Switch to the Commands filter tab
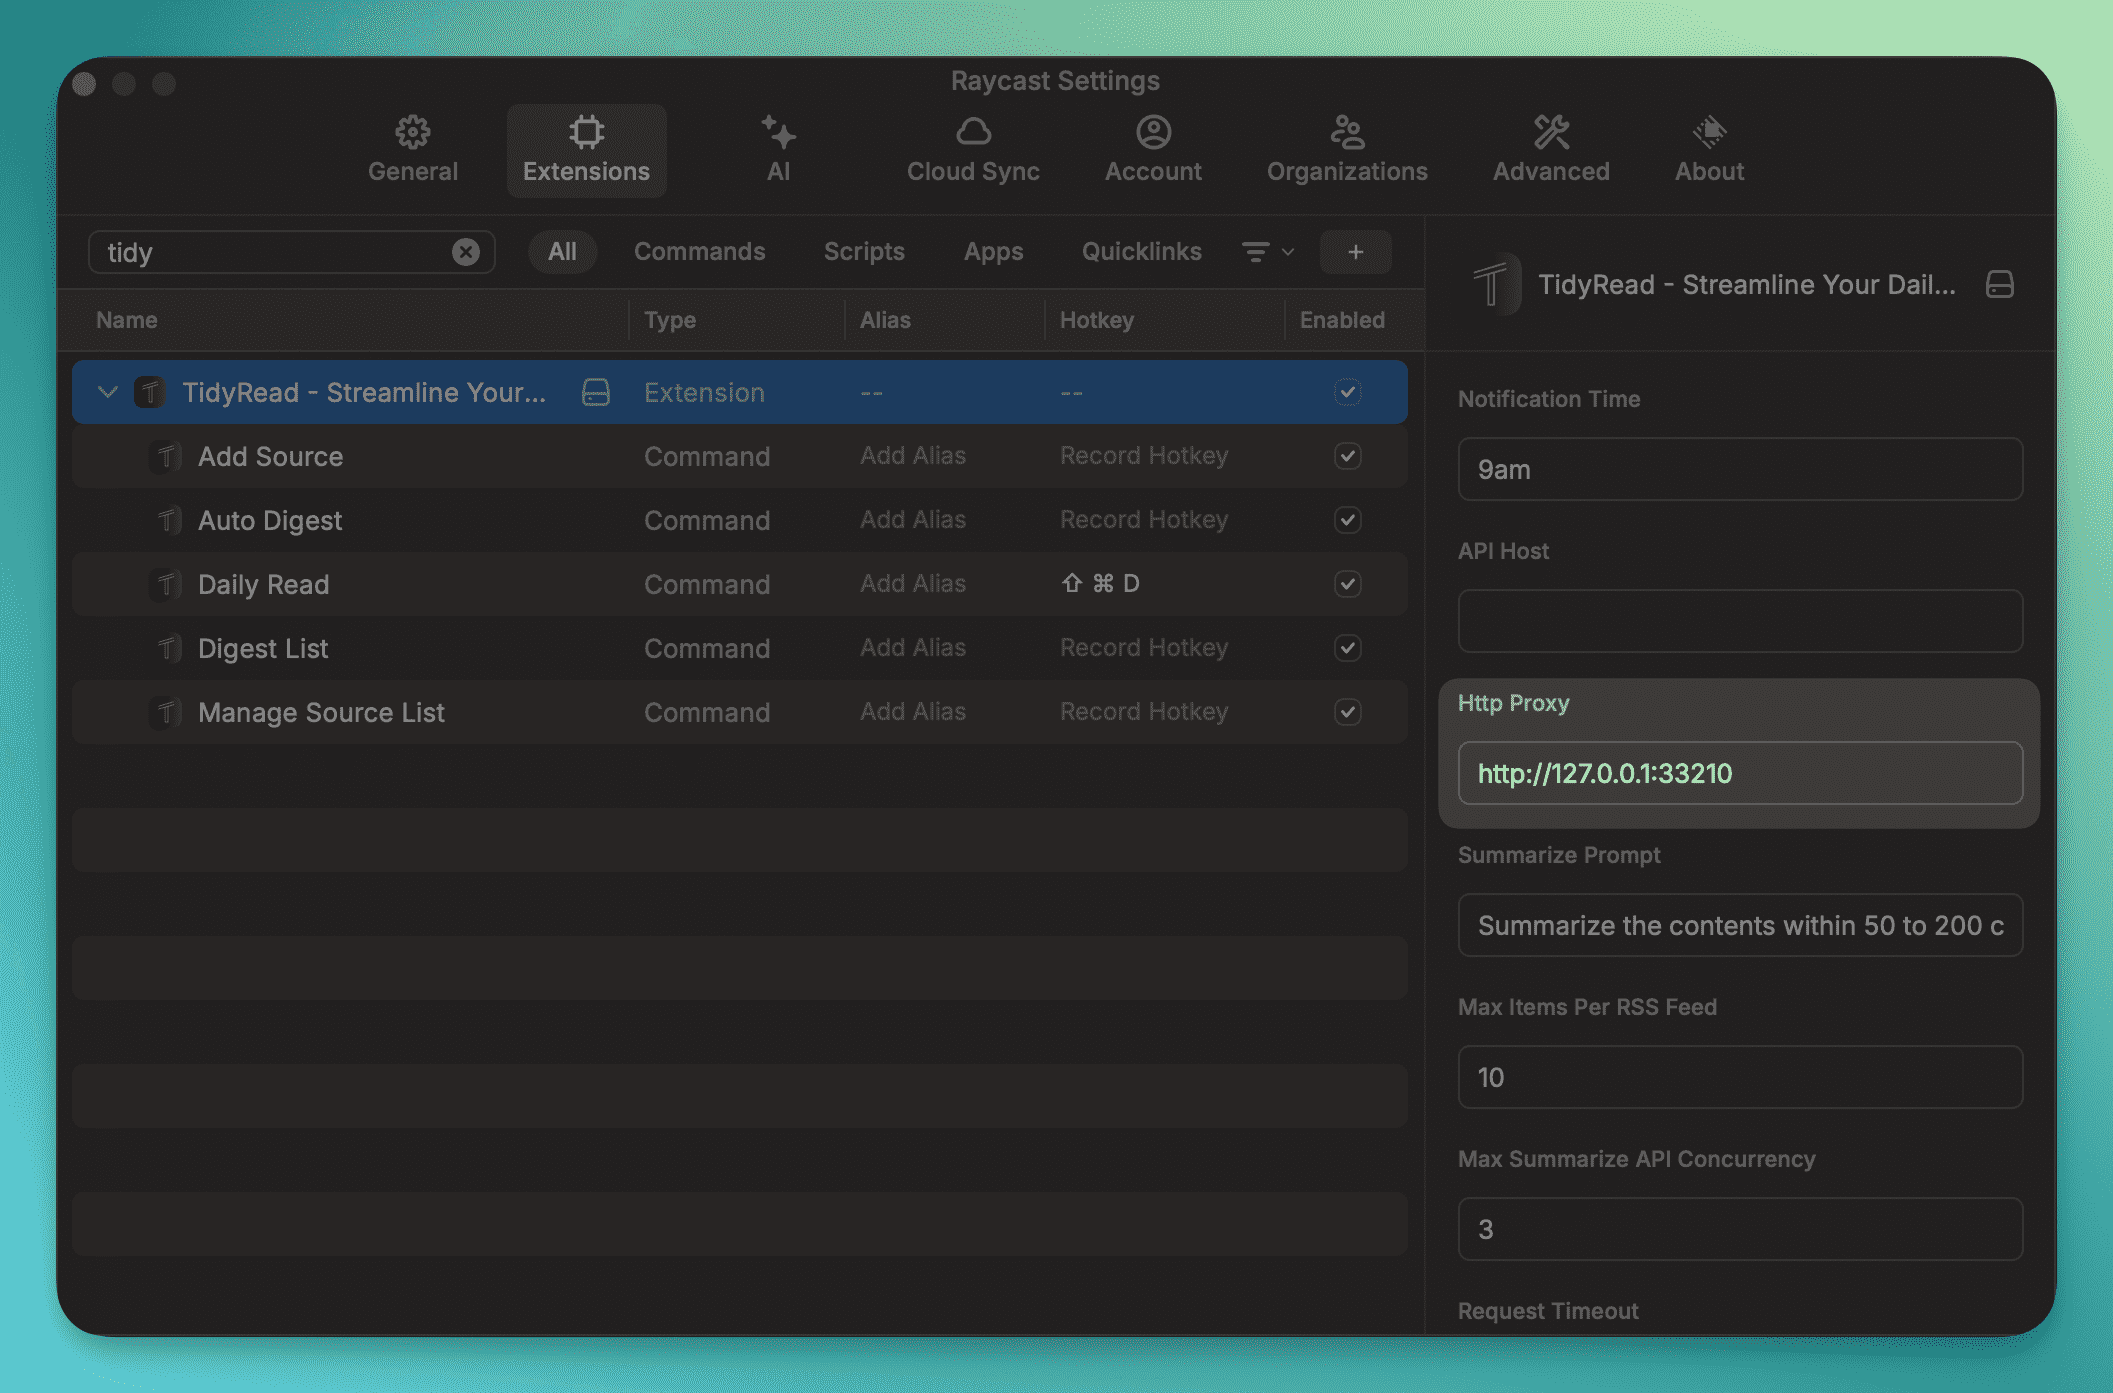Viewport: 2113px width, 1393px height. coord(699,252)
